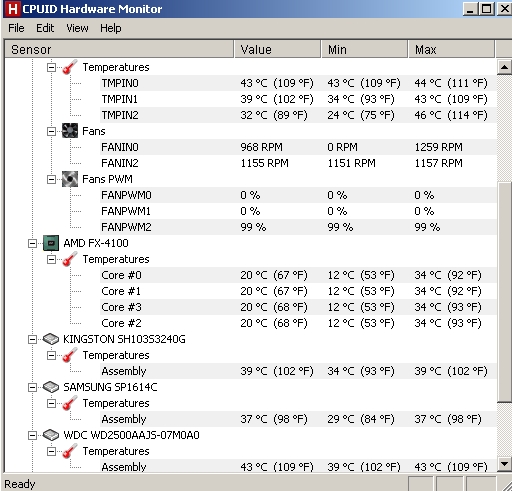Click the scrollbar down arrow
512x491 pixels.
click(x=504, y=464)
